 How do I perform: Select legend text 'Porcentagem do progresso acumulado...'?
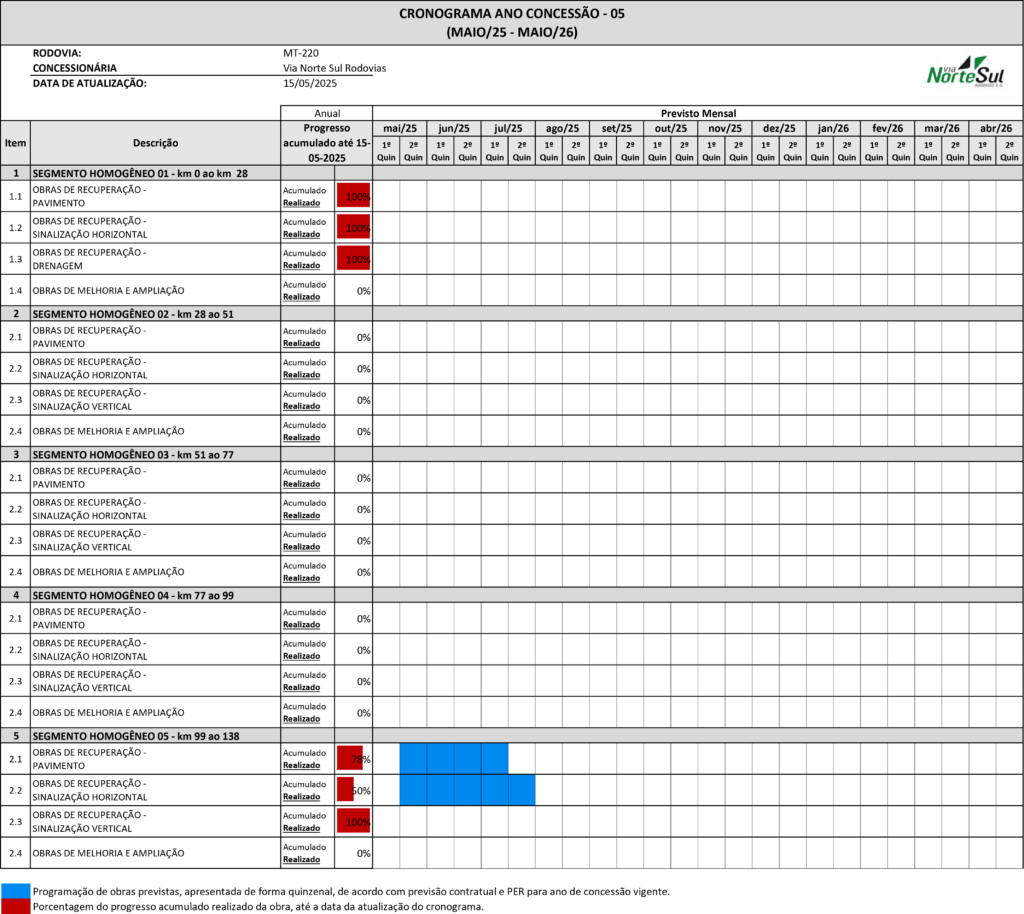[258, 907]
